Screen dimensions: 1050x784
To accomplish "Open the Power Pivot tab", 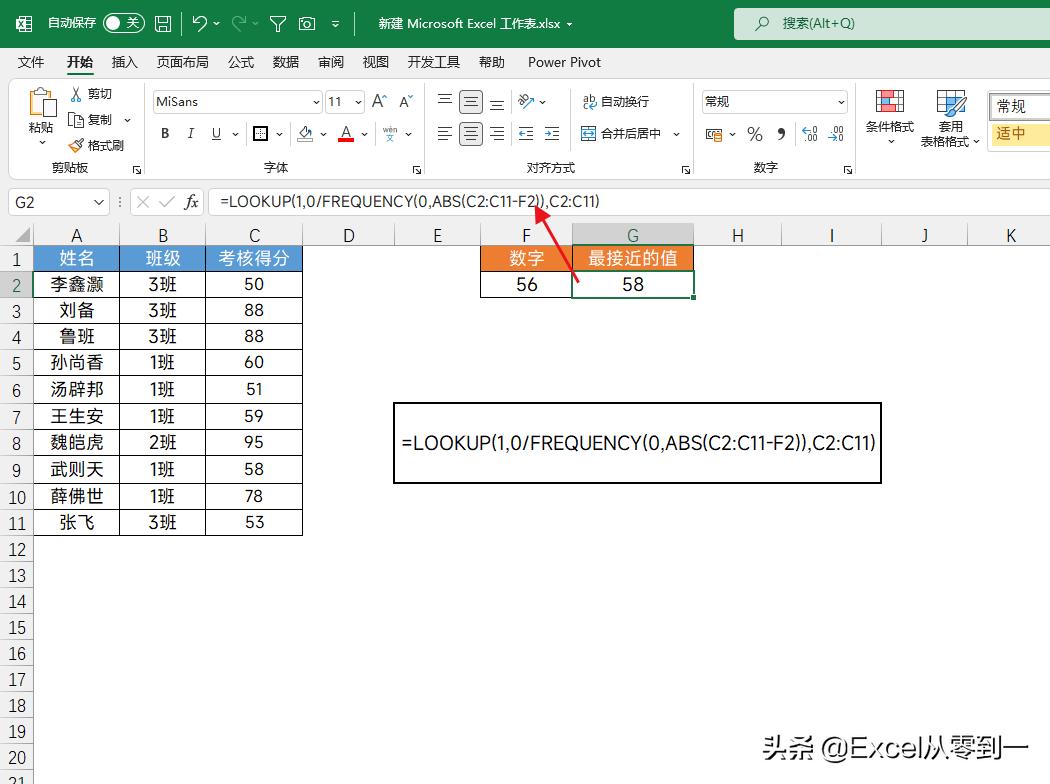I will pyautogui.click(x=563, y=62).
